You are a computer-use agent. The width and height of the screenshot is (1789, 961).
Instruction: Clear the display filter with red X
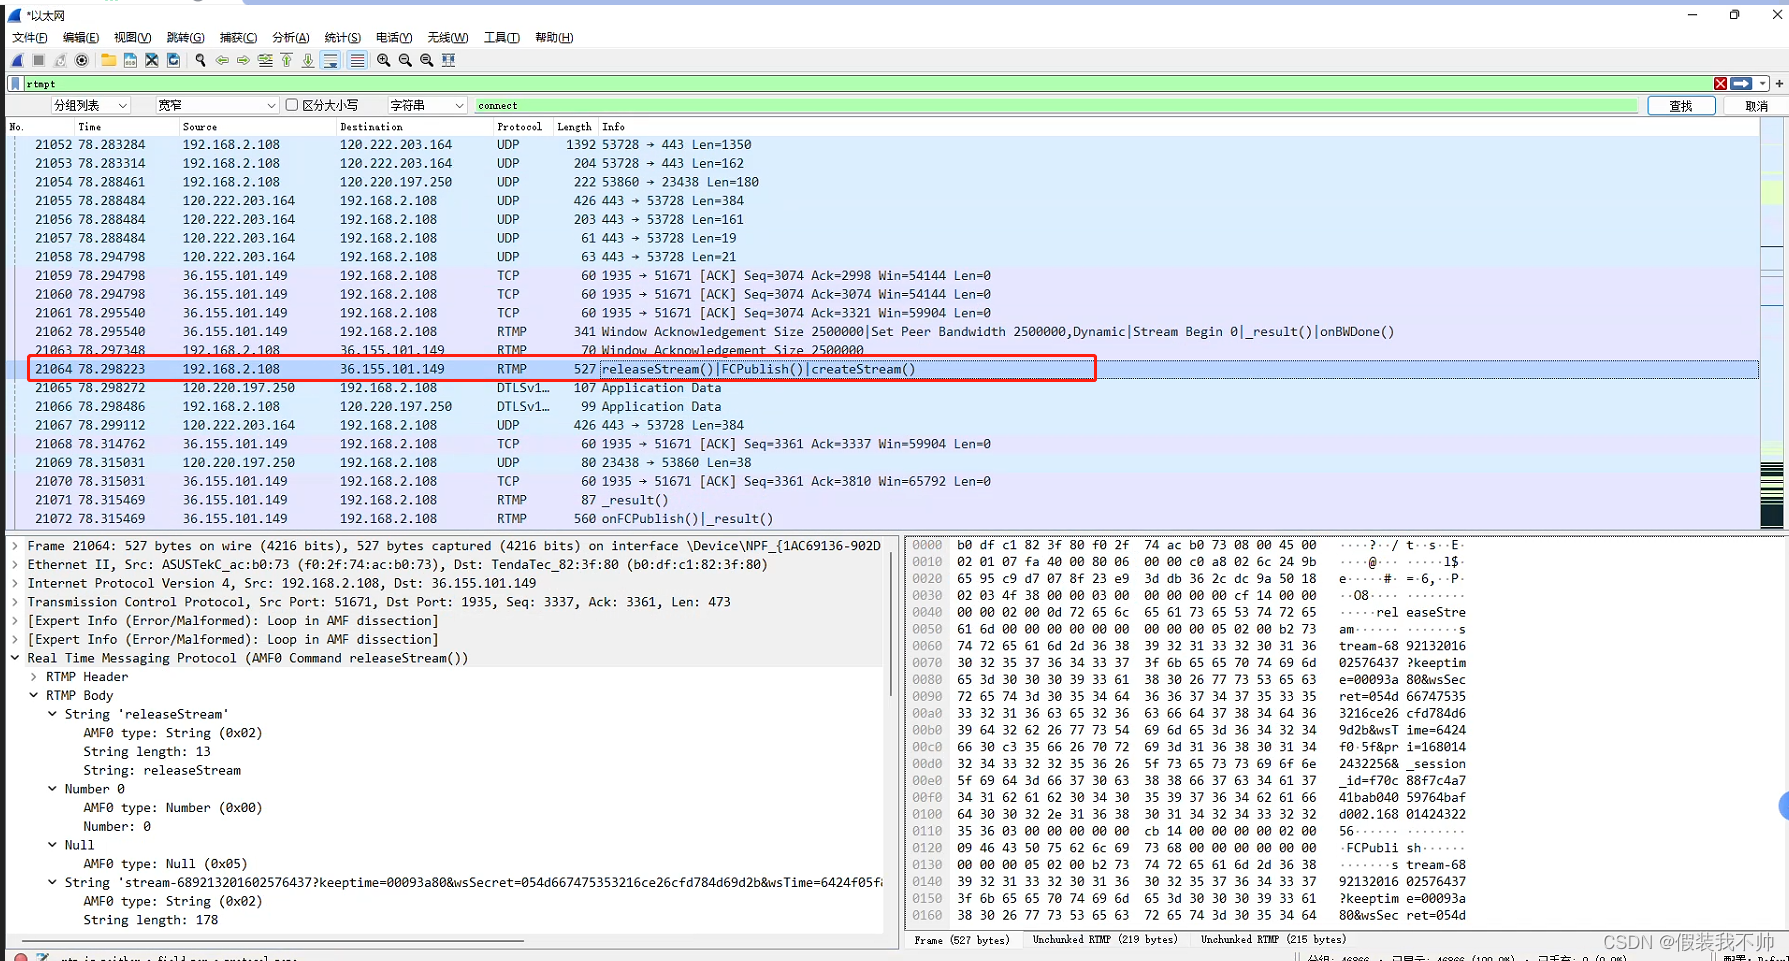point(1720,84)
